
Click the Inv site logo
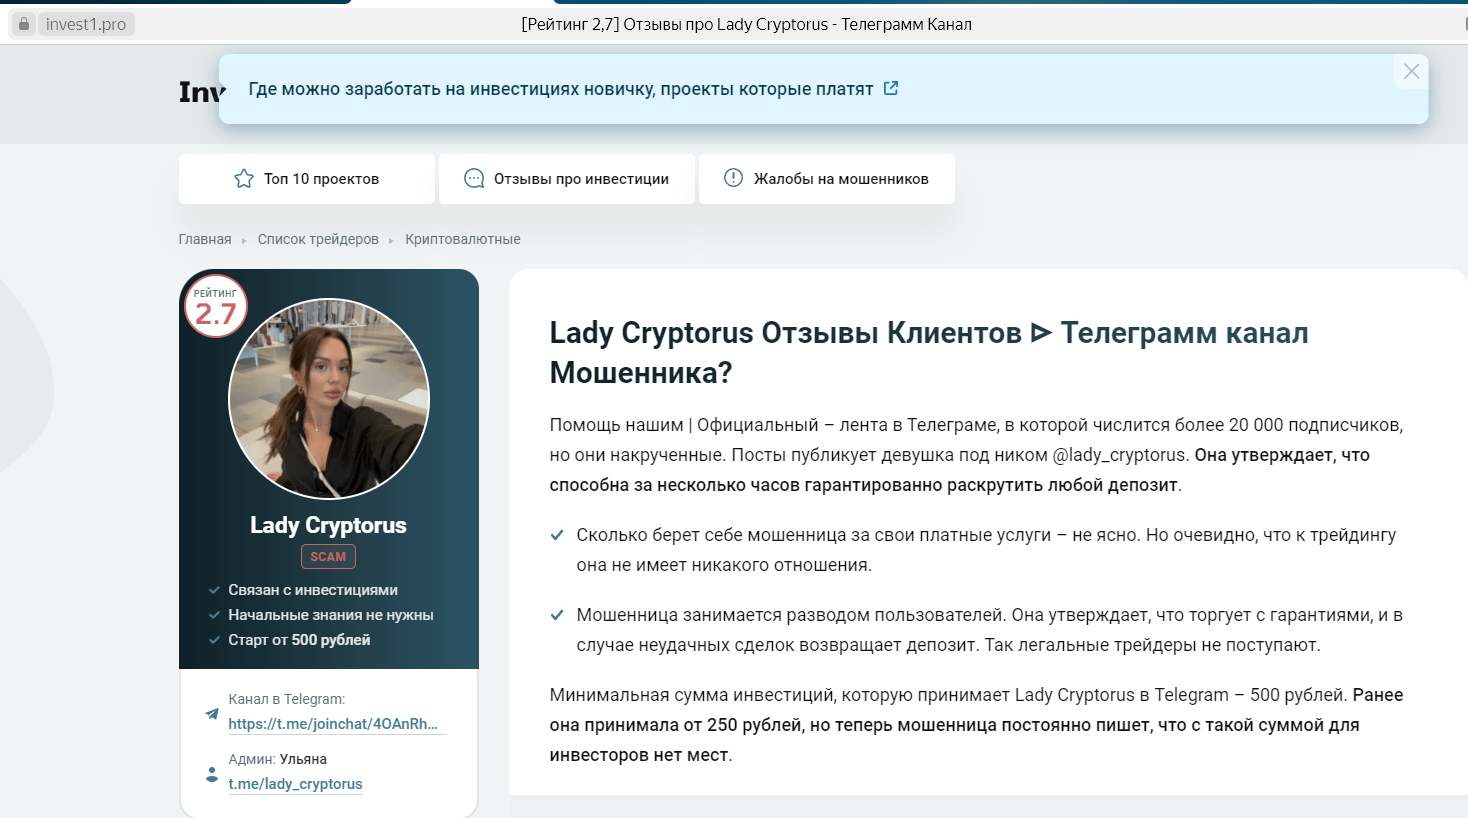coord(200,92)
